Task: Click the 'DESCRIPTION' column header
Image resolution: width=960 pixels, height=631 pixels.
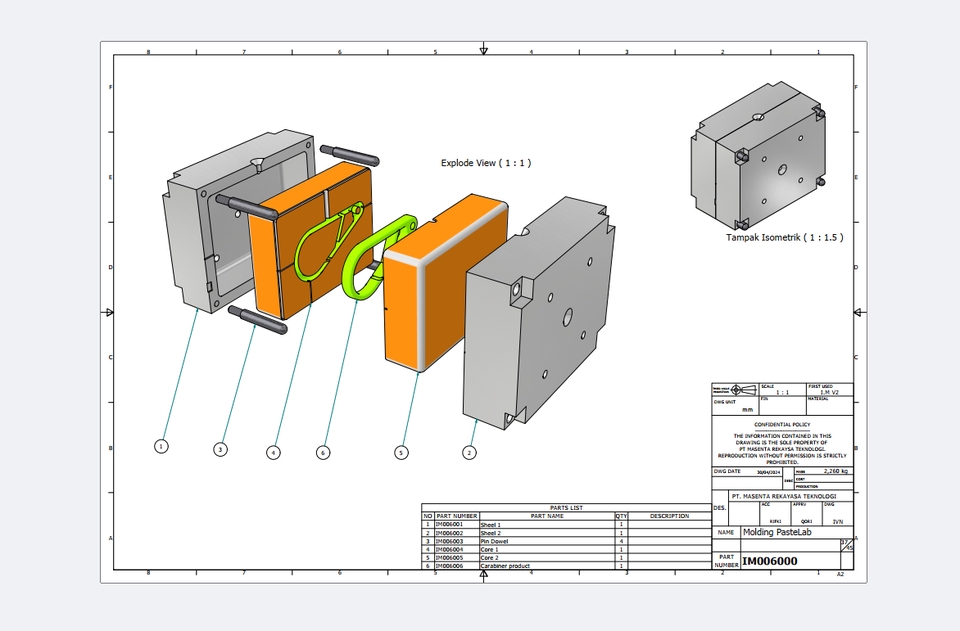Action: coord(669,516)
